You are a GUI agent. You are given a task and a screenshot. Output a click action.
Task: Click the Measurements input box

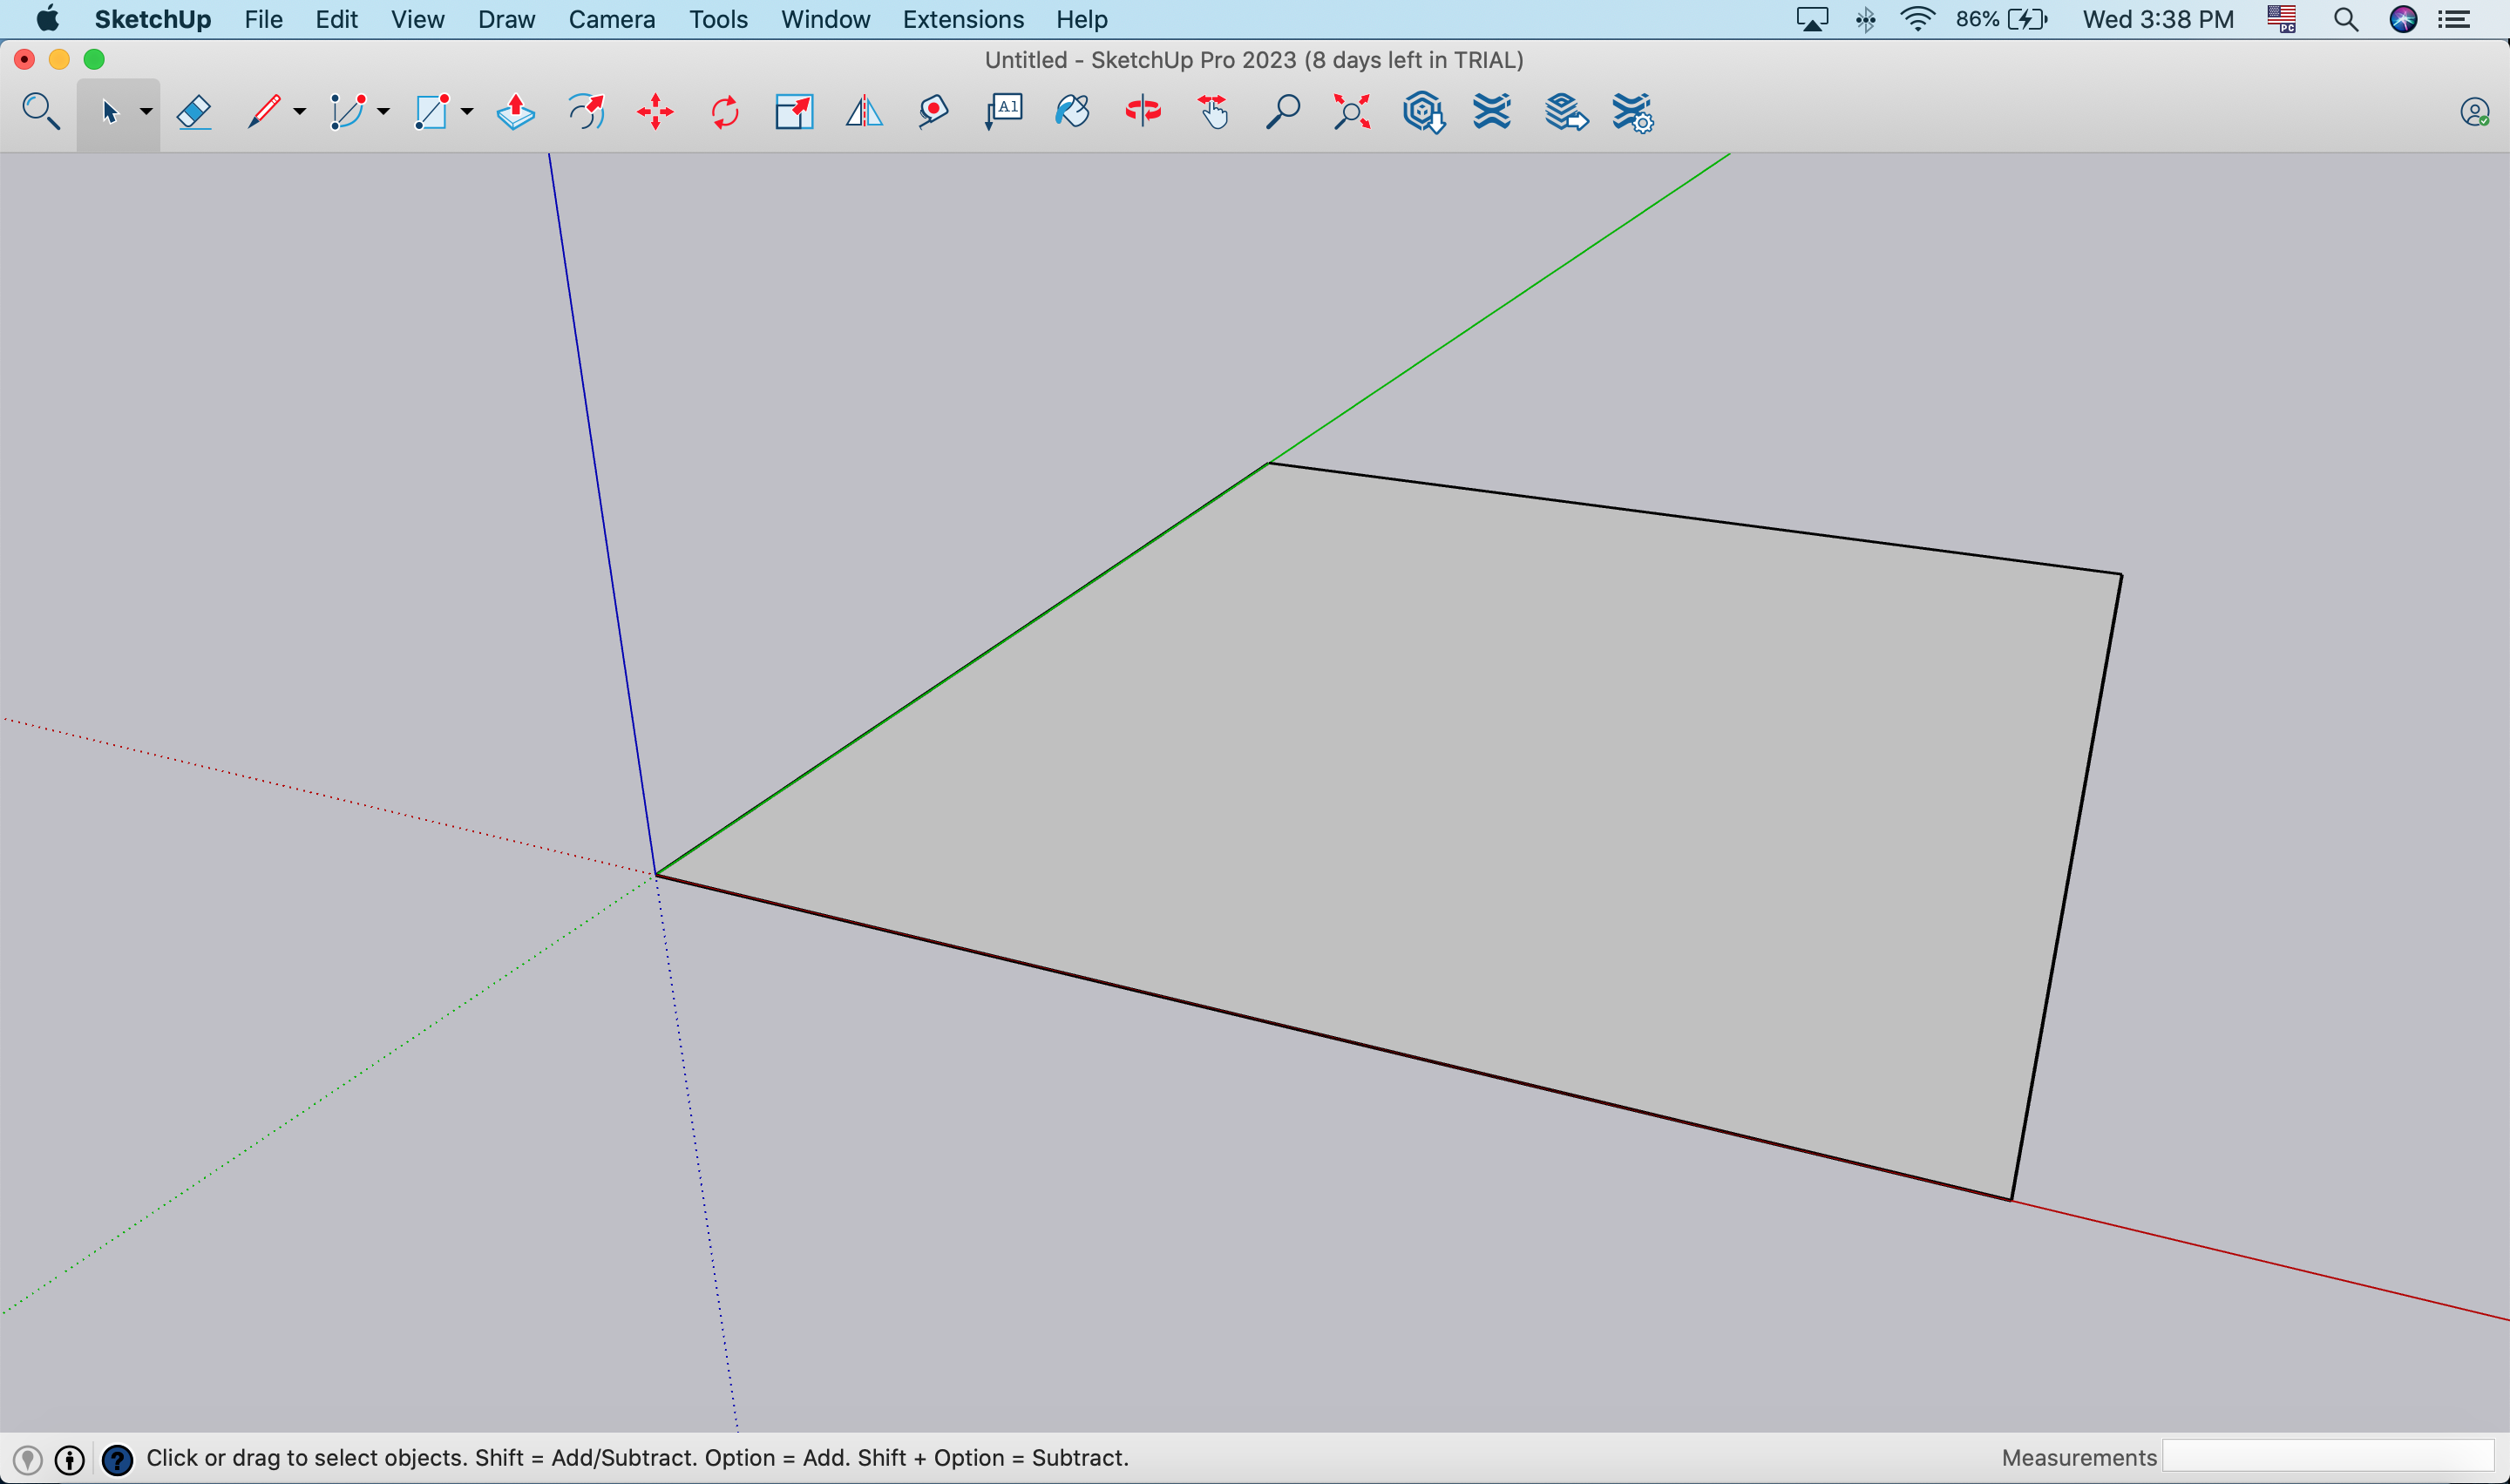coord(2329,1457)
